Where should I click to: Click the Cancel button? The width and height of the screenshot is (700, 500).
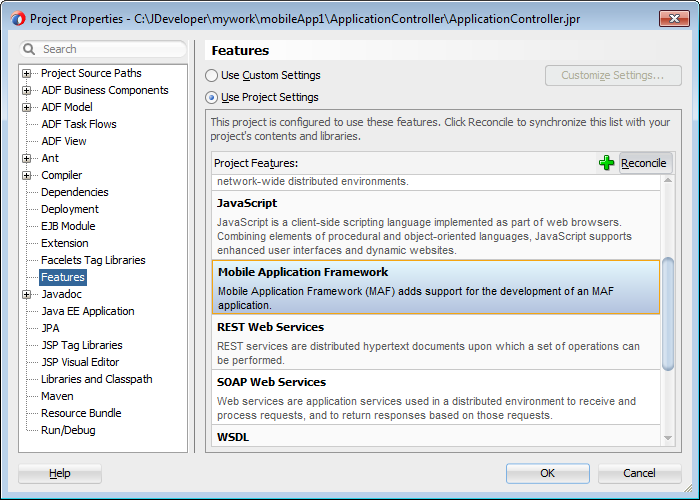[639, 473]
